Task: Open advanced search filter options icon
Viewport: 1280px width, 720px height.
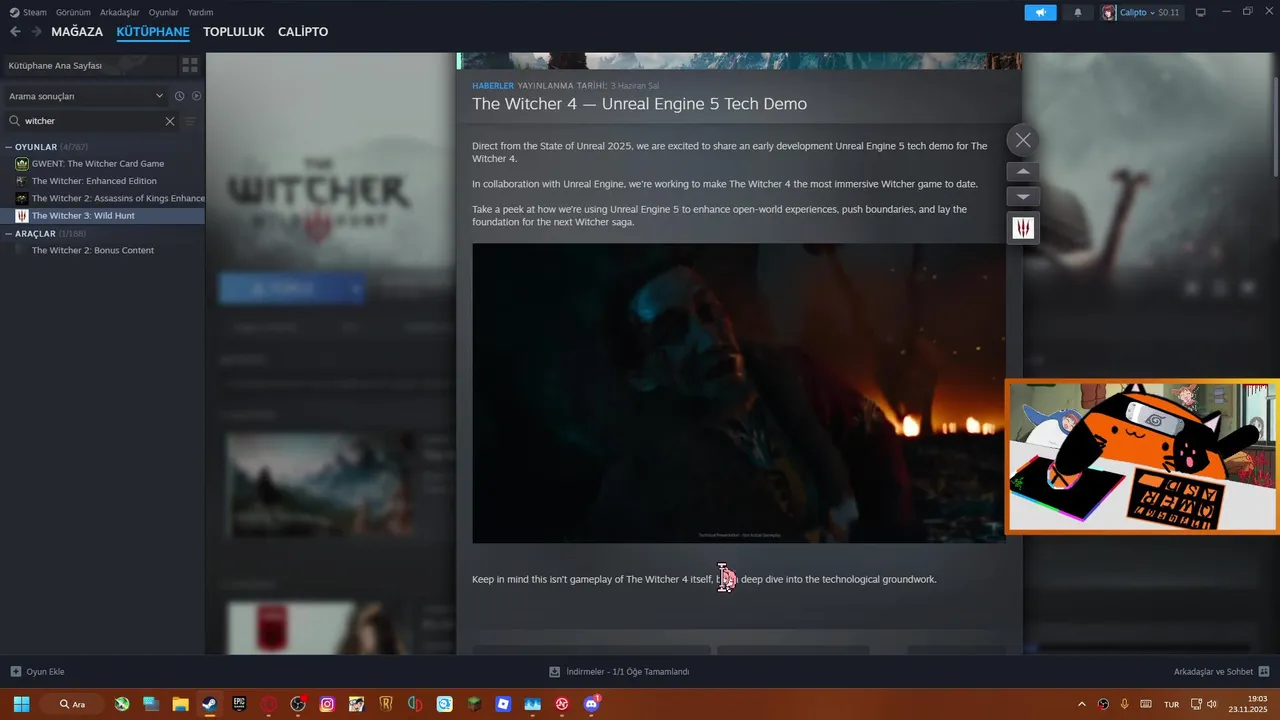Action: 190,121
